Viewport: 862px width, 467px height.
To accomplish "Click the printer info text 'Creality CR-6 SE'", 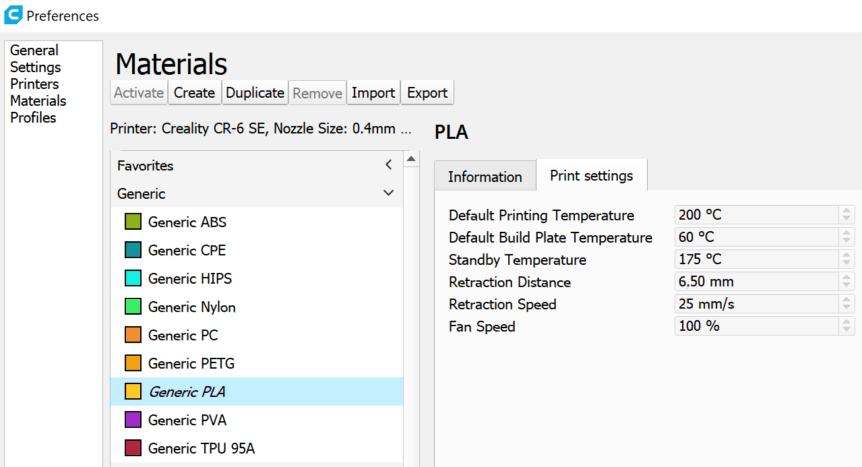I will (213, 129).
